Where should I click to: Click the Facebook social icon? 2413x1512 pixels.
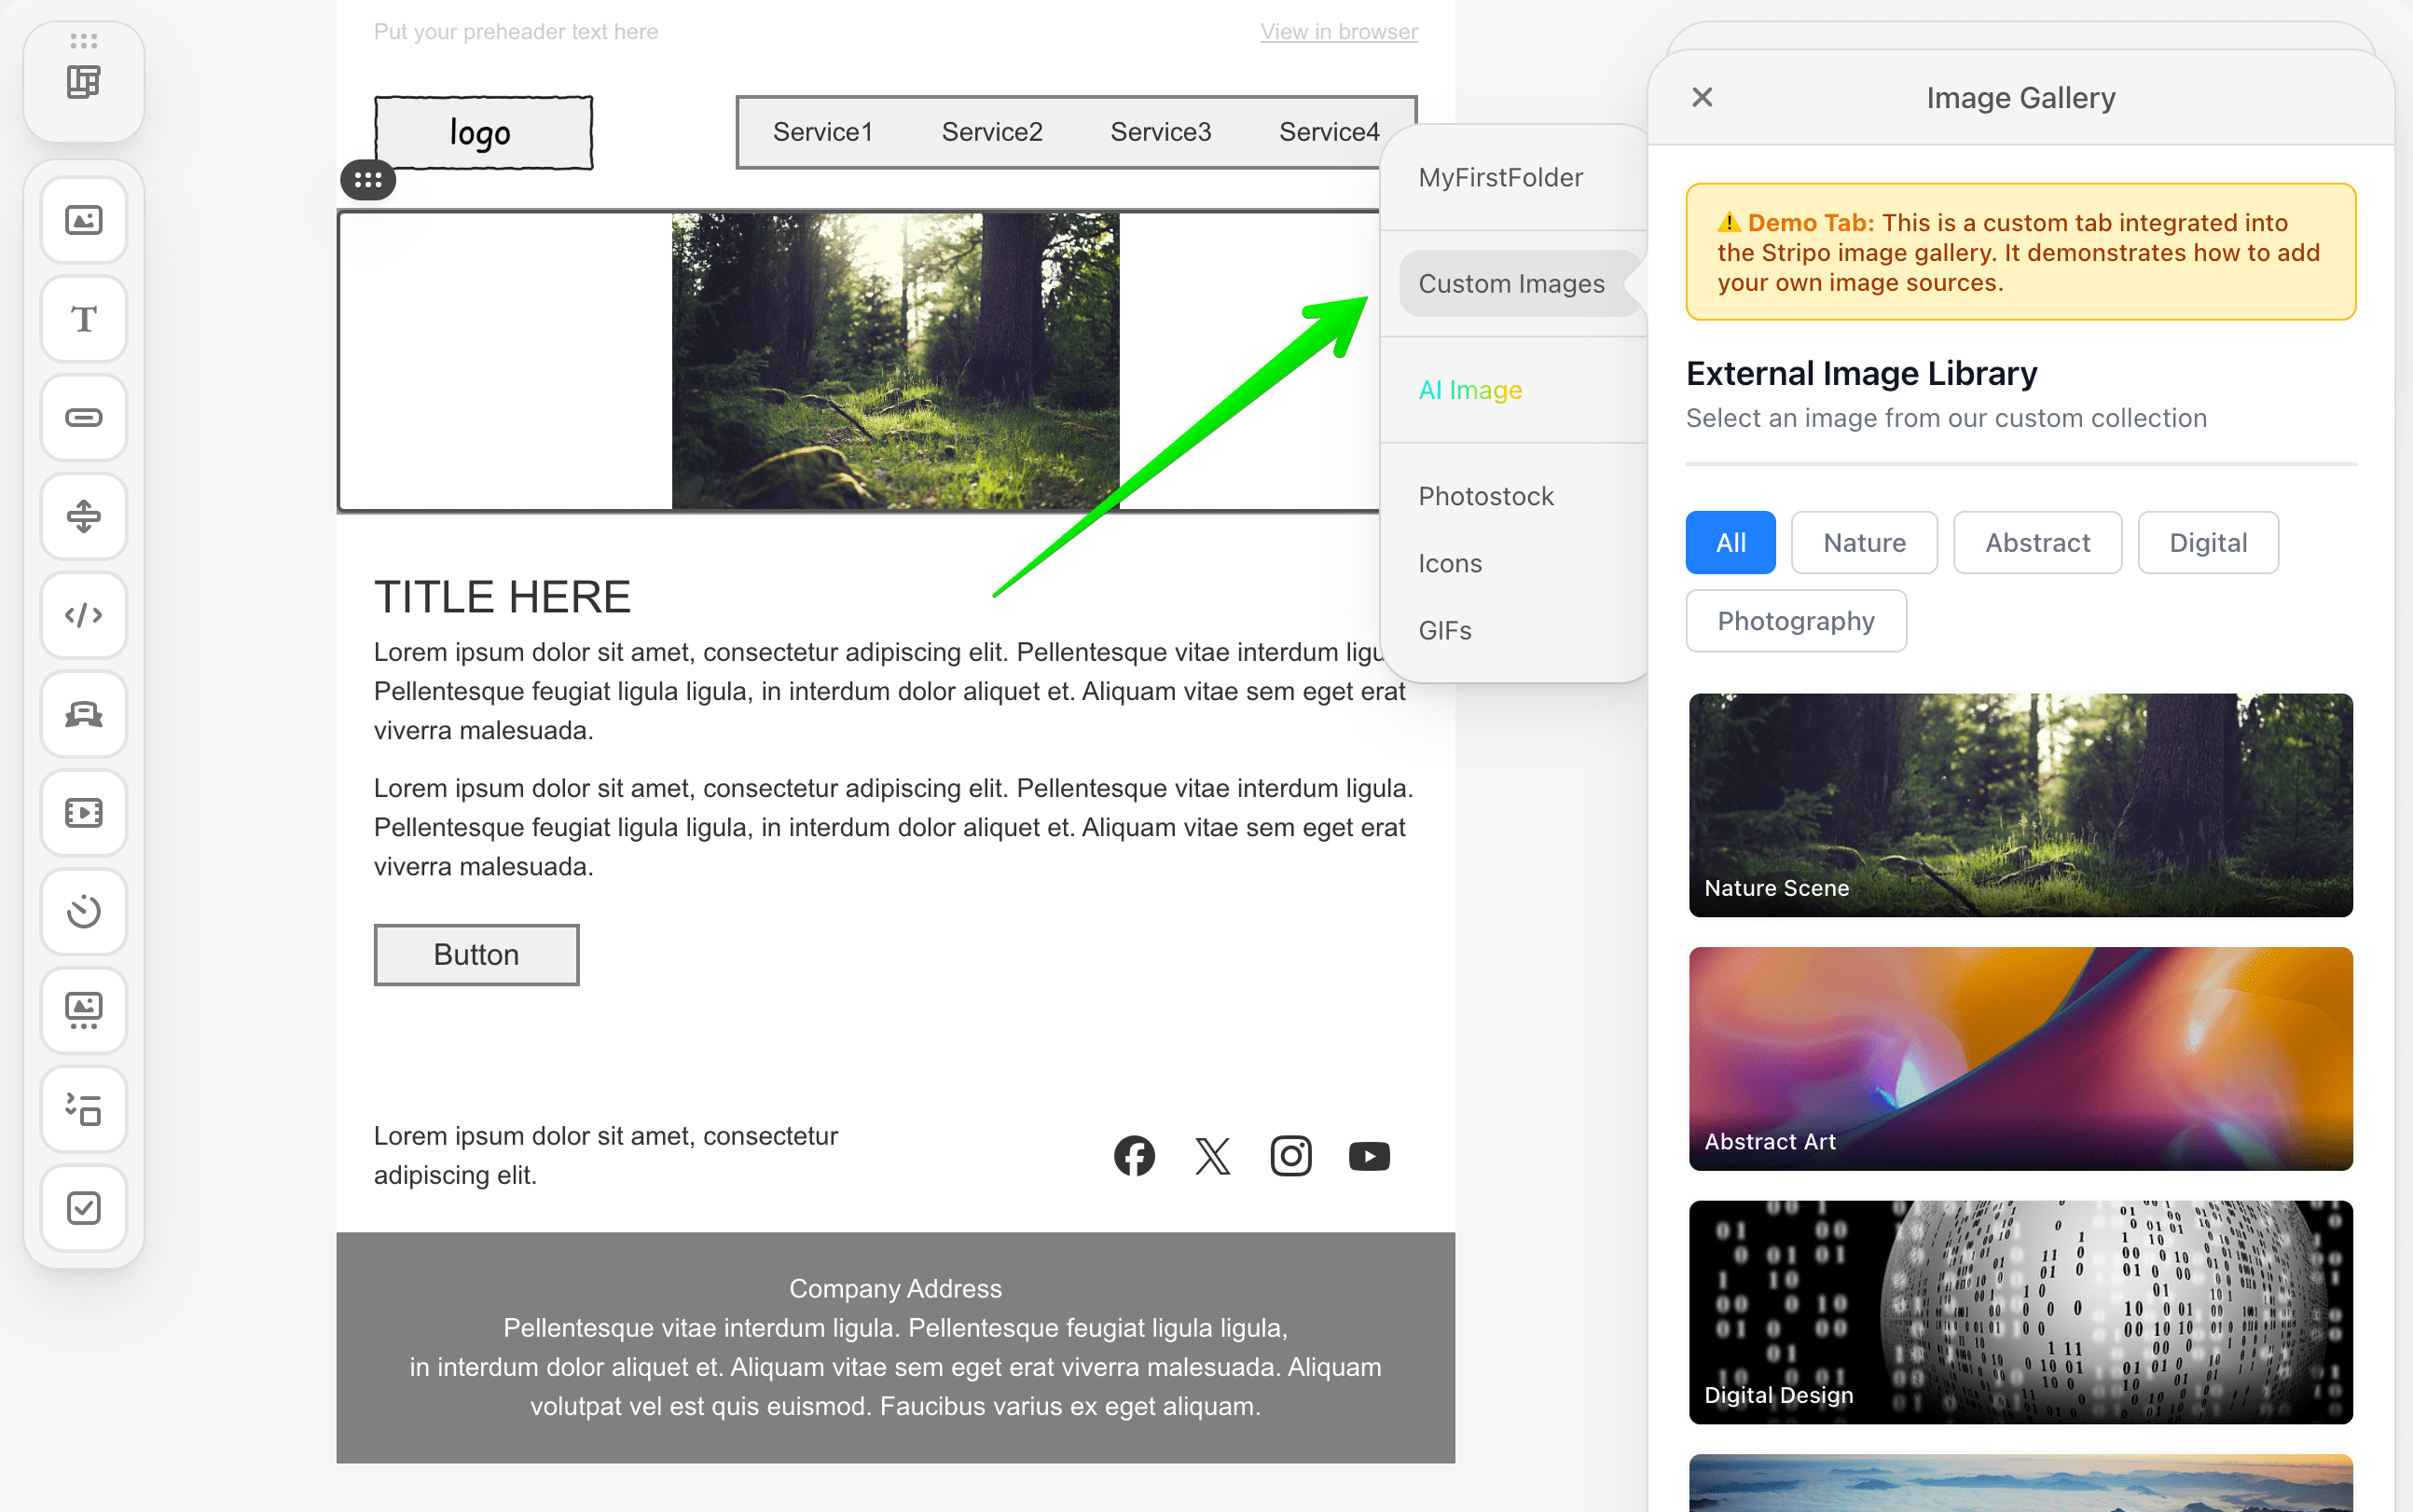1134,1156
